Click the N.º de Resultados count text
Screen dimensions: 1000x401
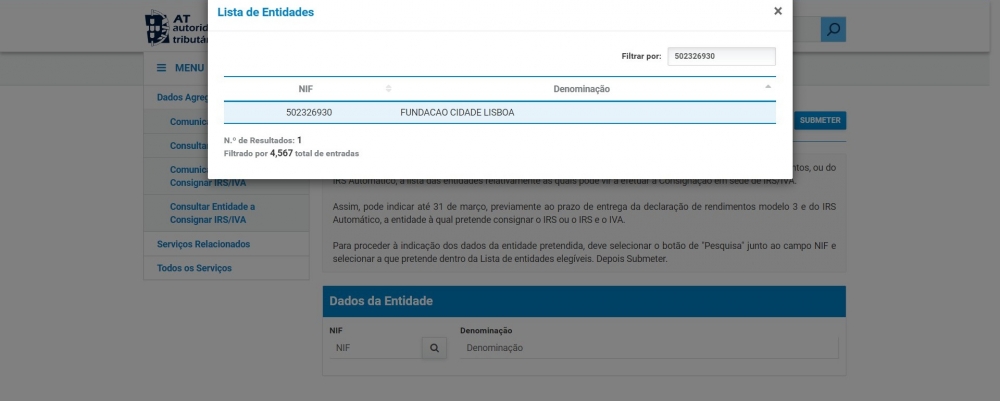tap(263, 140)
